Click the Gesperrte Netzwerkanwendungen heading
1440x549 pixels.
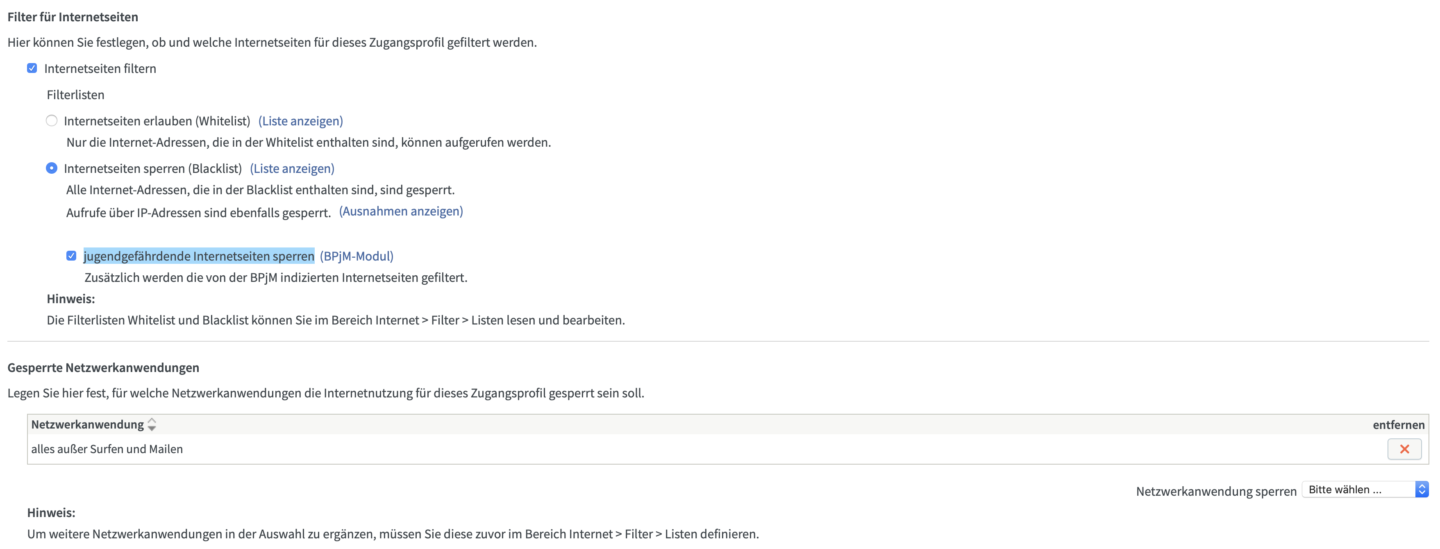click(x=103, y=368)
